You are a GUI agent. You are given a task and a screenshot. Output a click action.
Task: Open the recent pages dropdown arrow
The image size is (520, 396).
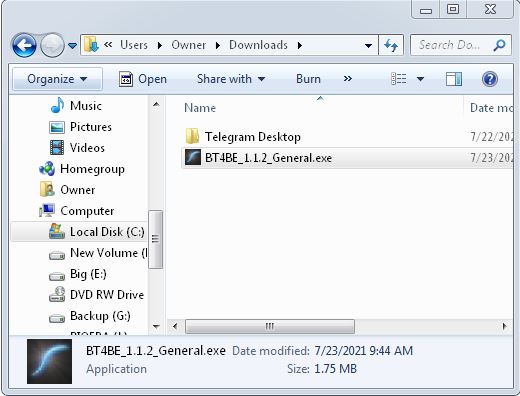click(72, 45)
